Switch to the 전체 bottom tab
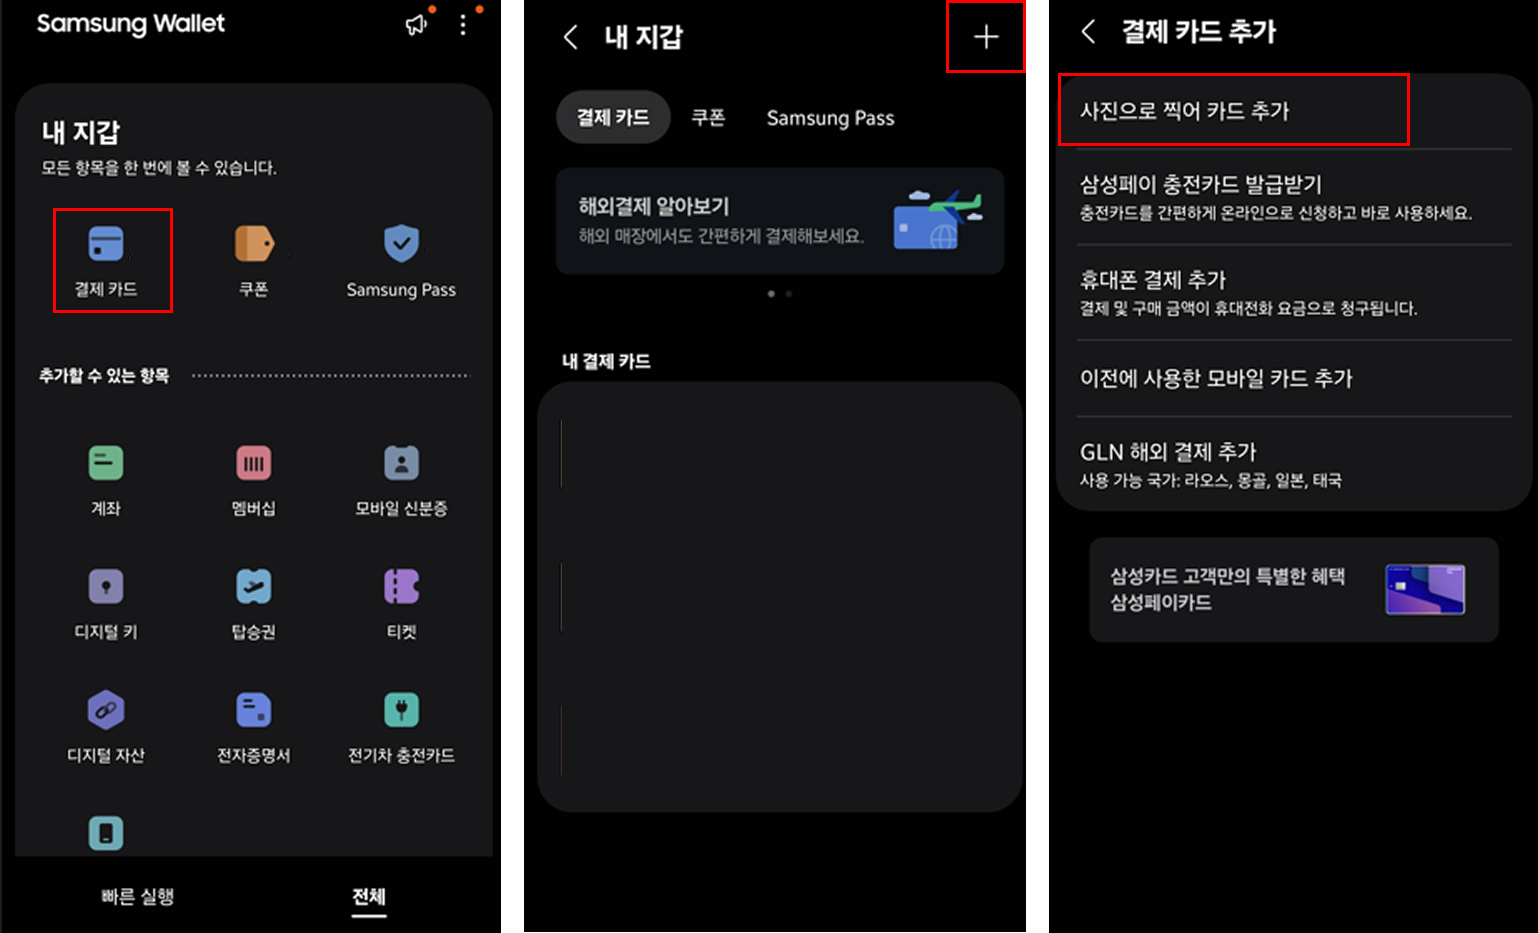 [369, 896]
